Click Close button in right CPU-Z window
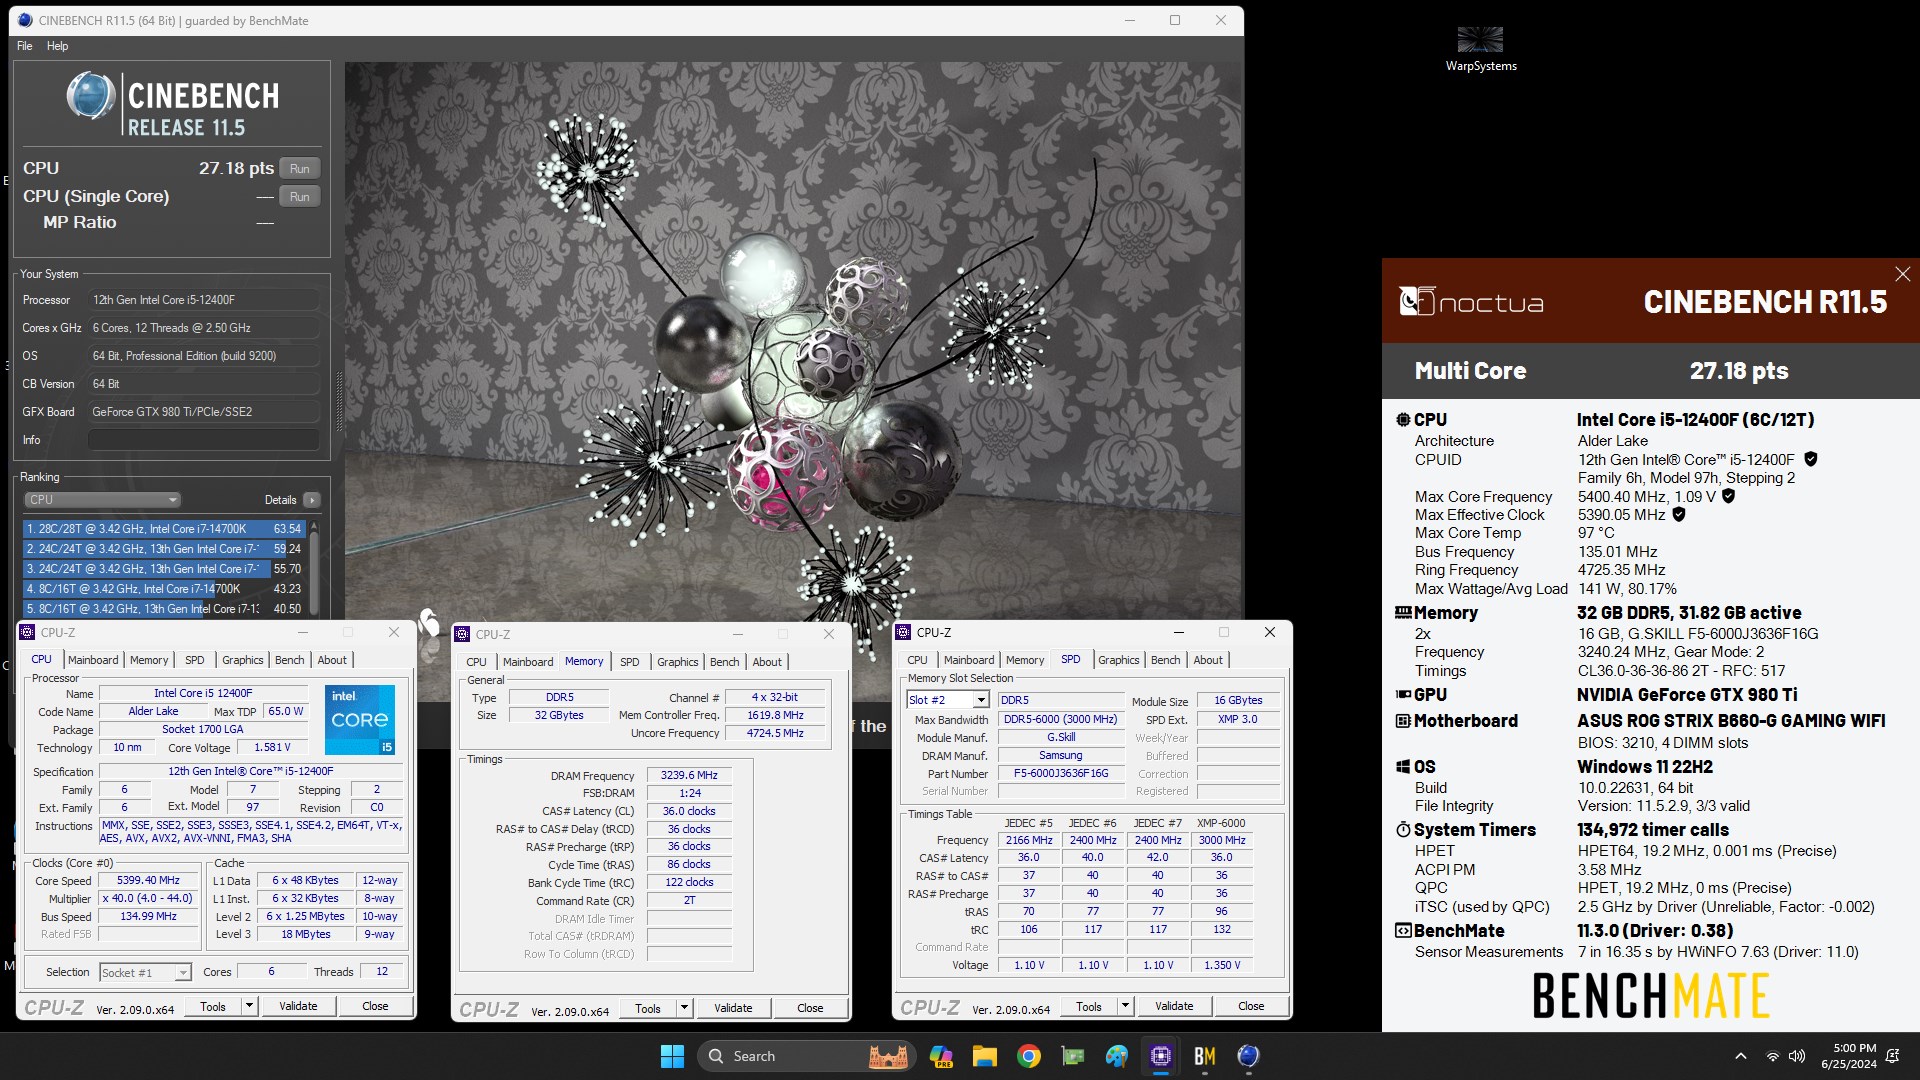The height and width of the screenshot is (1080, 1920). click(x=1251, y=1007)
